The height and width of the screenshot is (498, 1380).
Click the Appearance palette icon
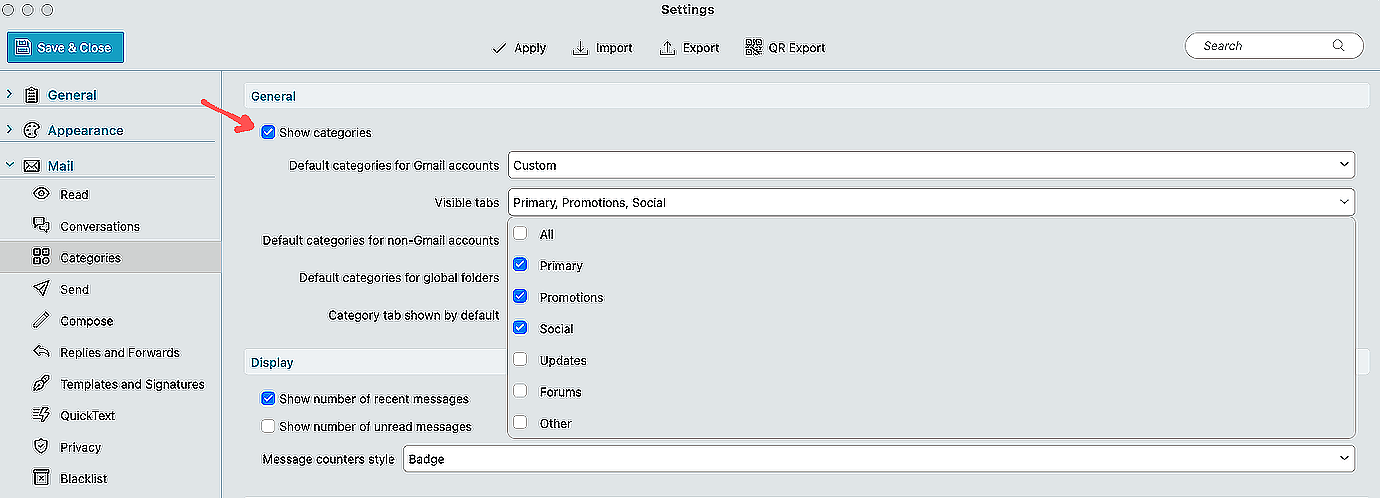coord(31,130)
